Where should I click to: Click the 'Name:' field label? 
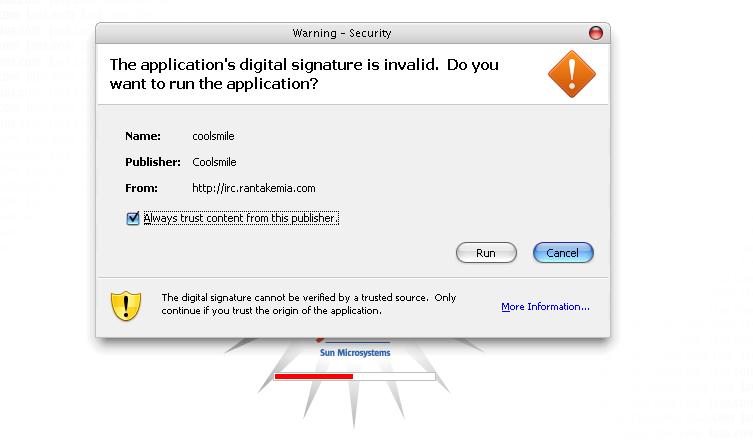(x=142, y=136)
